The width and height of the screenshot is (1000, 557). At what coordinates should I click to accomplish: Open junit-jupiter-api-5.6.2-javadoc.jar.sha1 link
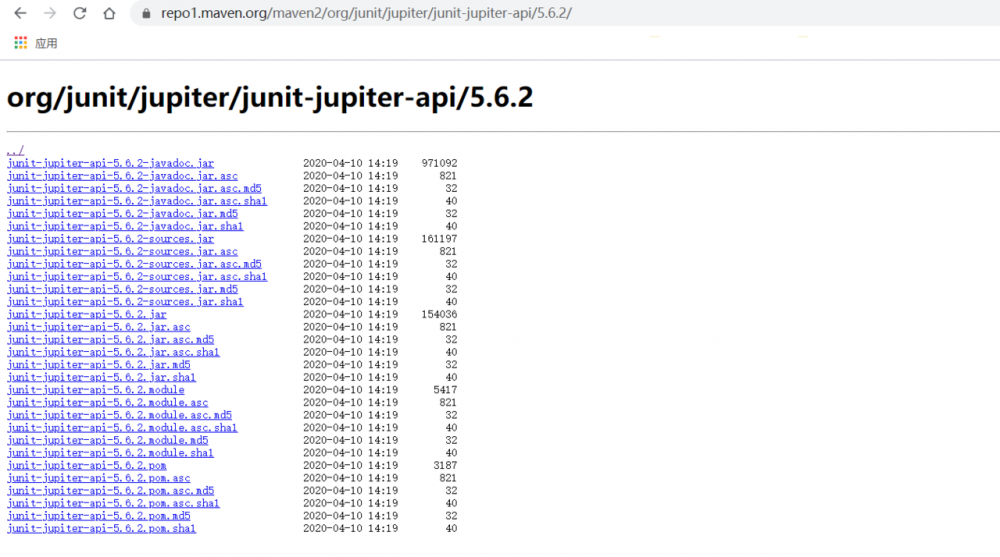point(125,227)
